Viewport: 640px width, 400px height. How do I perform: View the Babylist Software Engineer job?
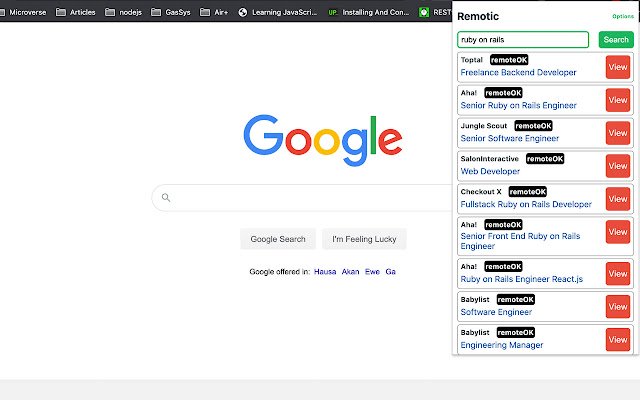click(618, 307)
